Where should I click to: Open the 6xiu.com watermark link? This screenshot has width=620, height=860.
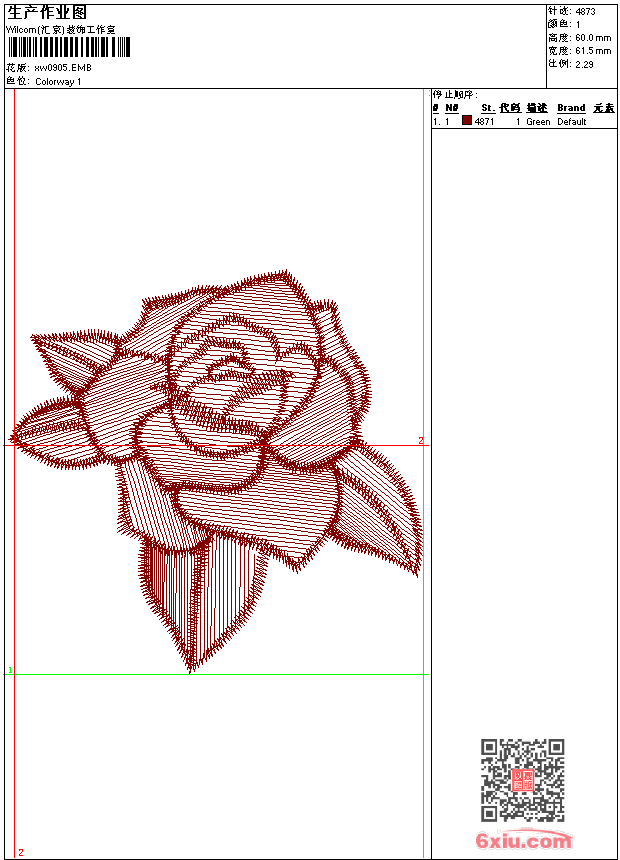point(523,842)
